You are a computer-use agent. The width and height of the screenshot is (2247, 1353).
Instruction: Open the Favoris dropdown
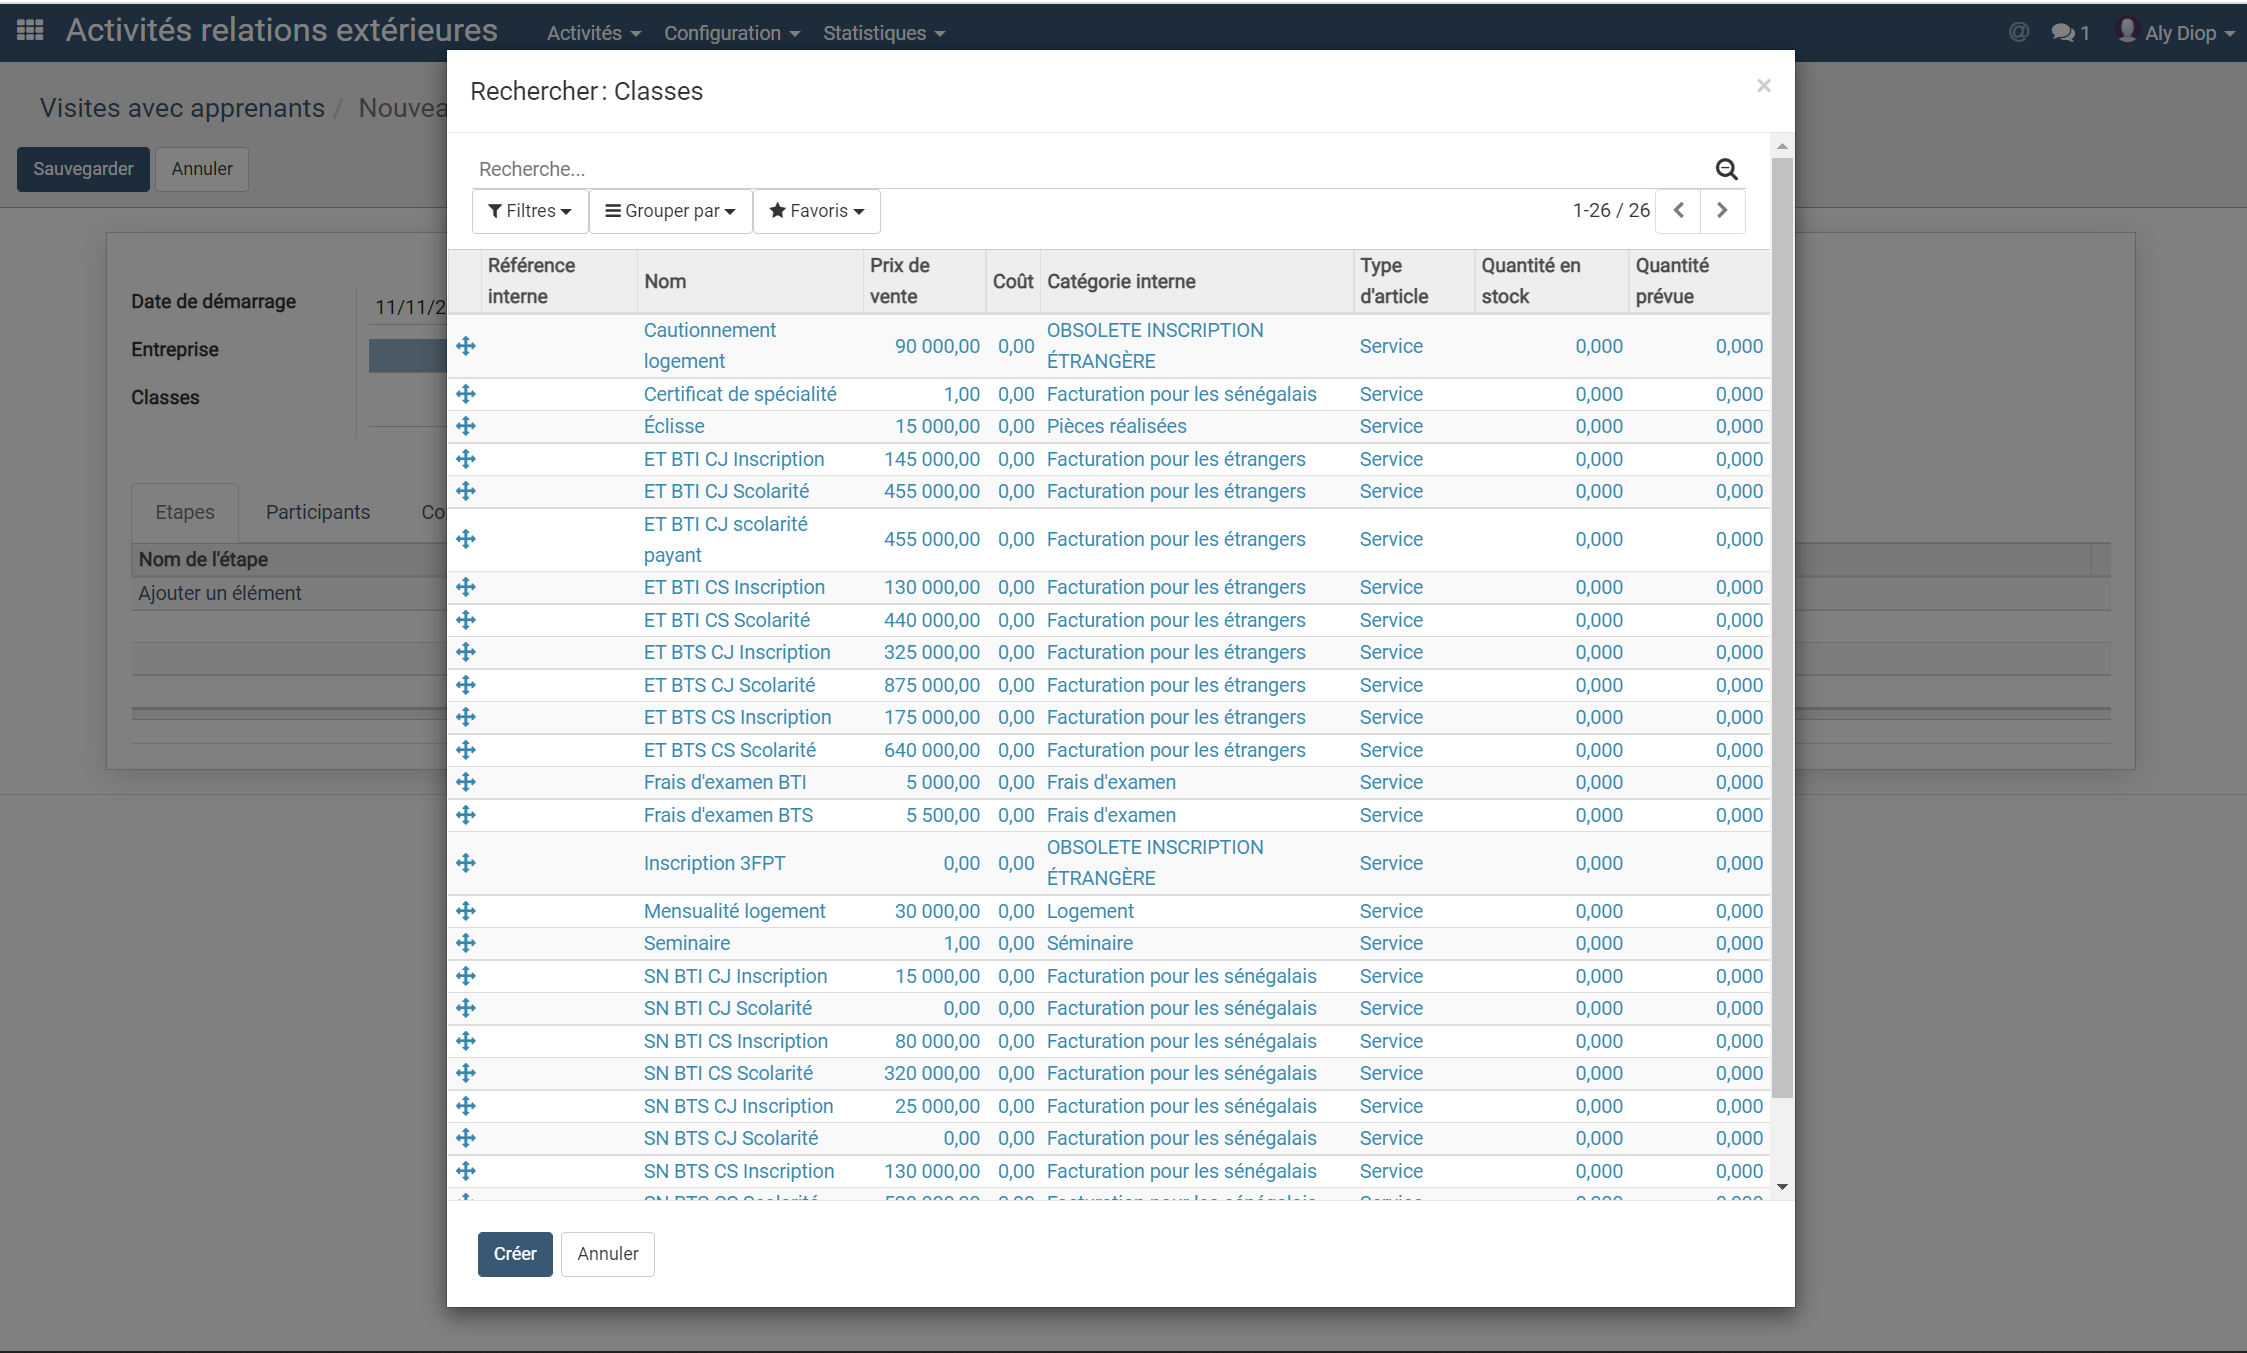click(816, 211)
